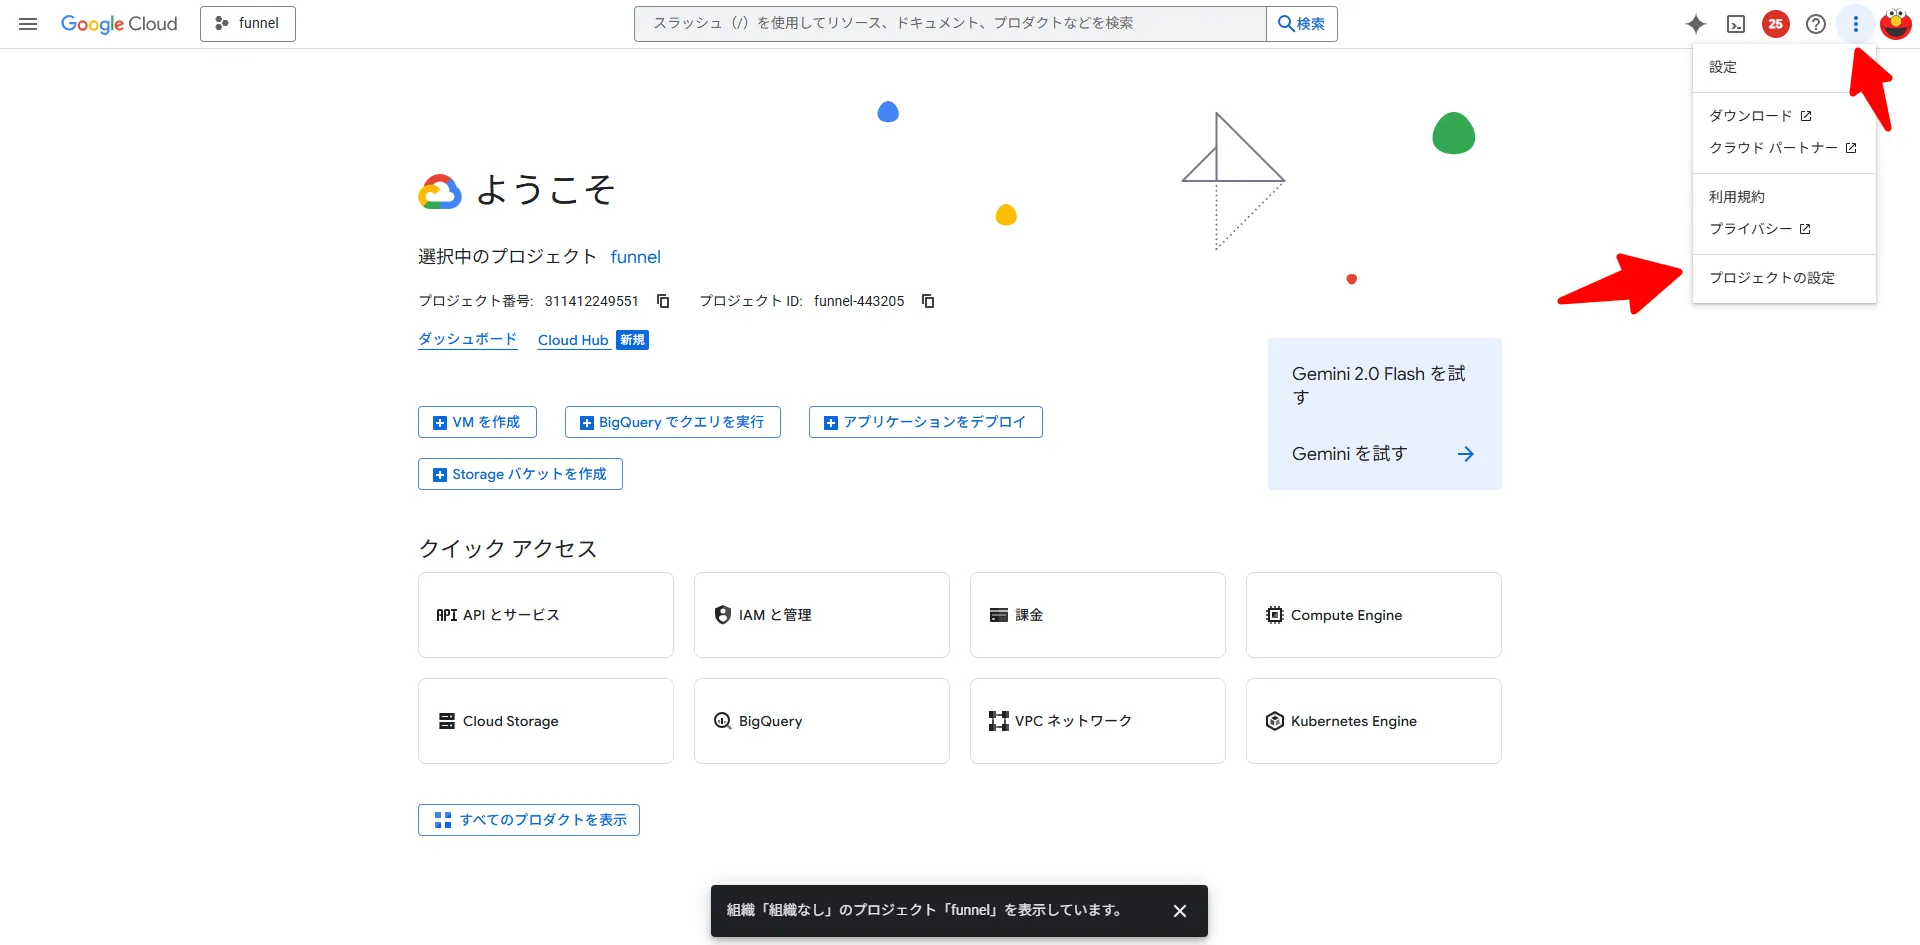Click すべてのプロダクトを表示 button

(529, 820)
